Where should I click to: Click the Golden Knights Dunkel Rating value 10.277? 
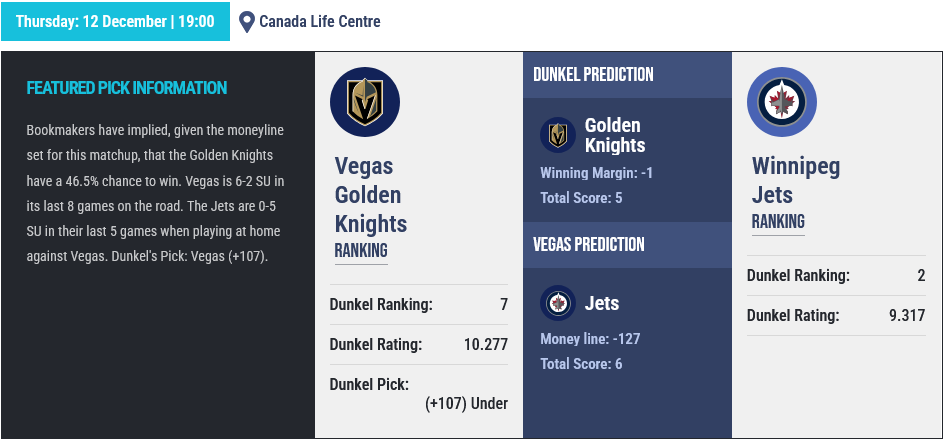click(484, 345)
